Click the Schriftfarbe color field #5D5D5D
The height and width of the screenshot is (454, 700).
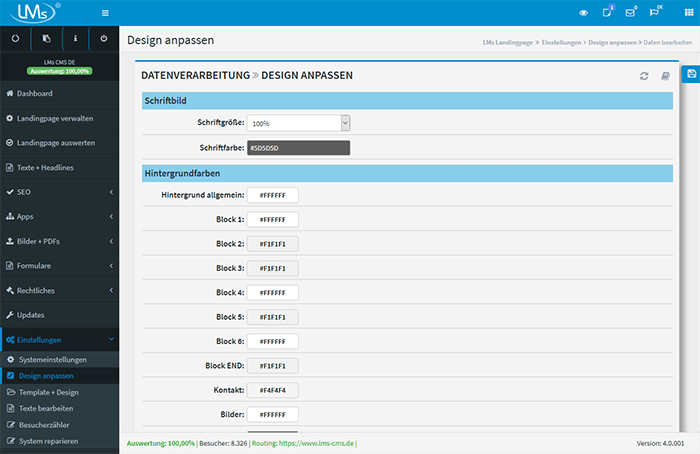[x=298, y=148]
